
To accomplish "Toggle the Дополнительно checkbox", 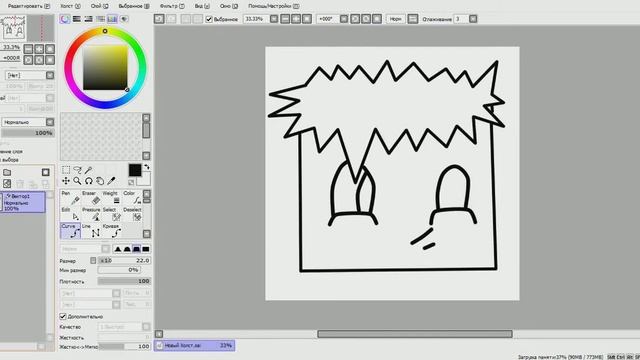I will pos(63,316).
